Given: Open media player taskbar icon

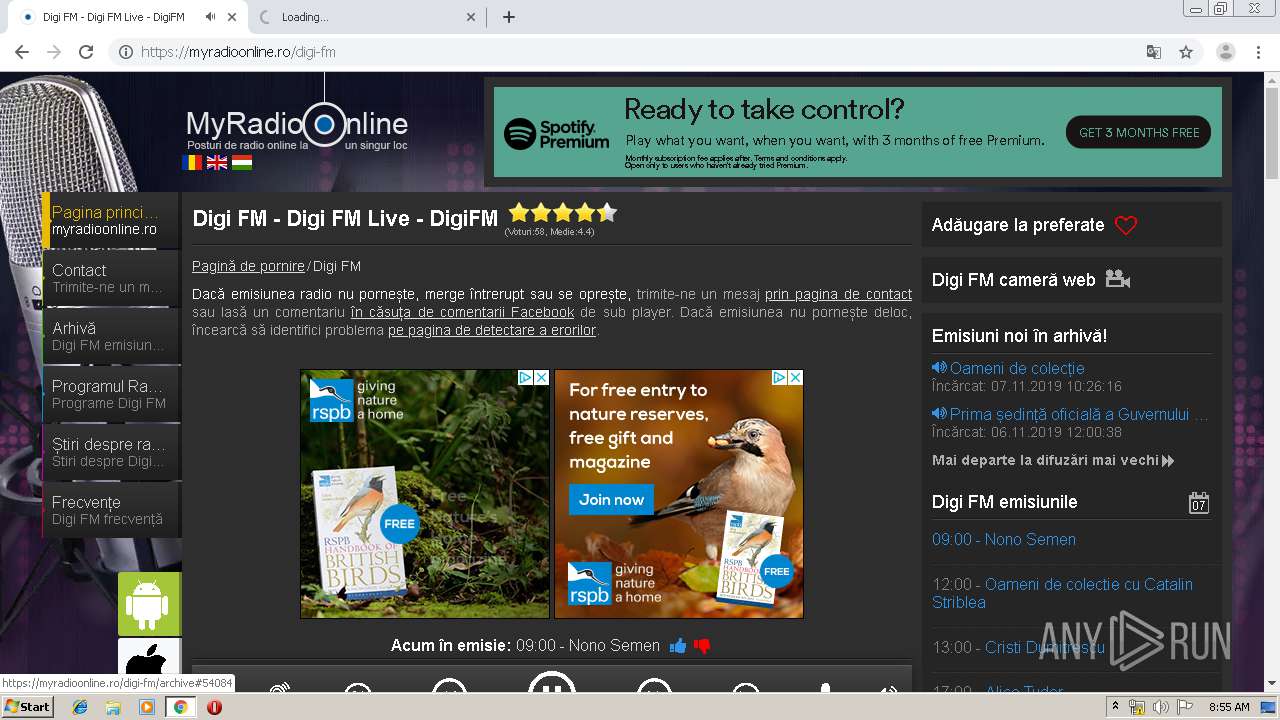Looking at the screenshot, I should 147,707.
